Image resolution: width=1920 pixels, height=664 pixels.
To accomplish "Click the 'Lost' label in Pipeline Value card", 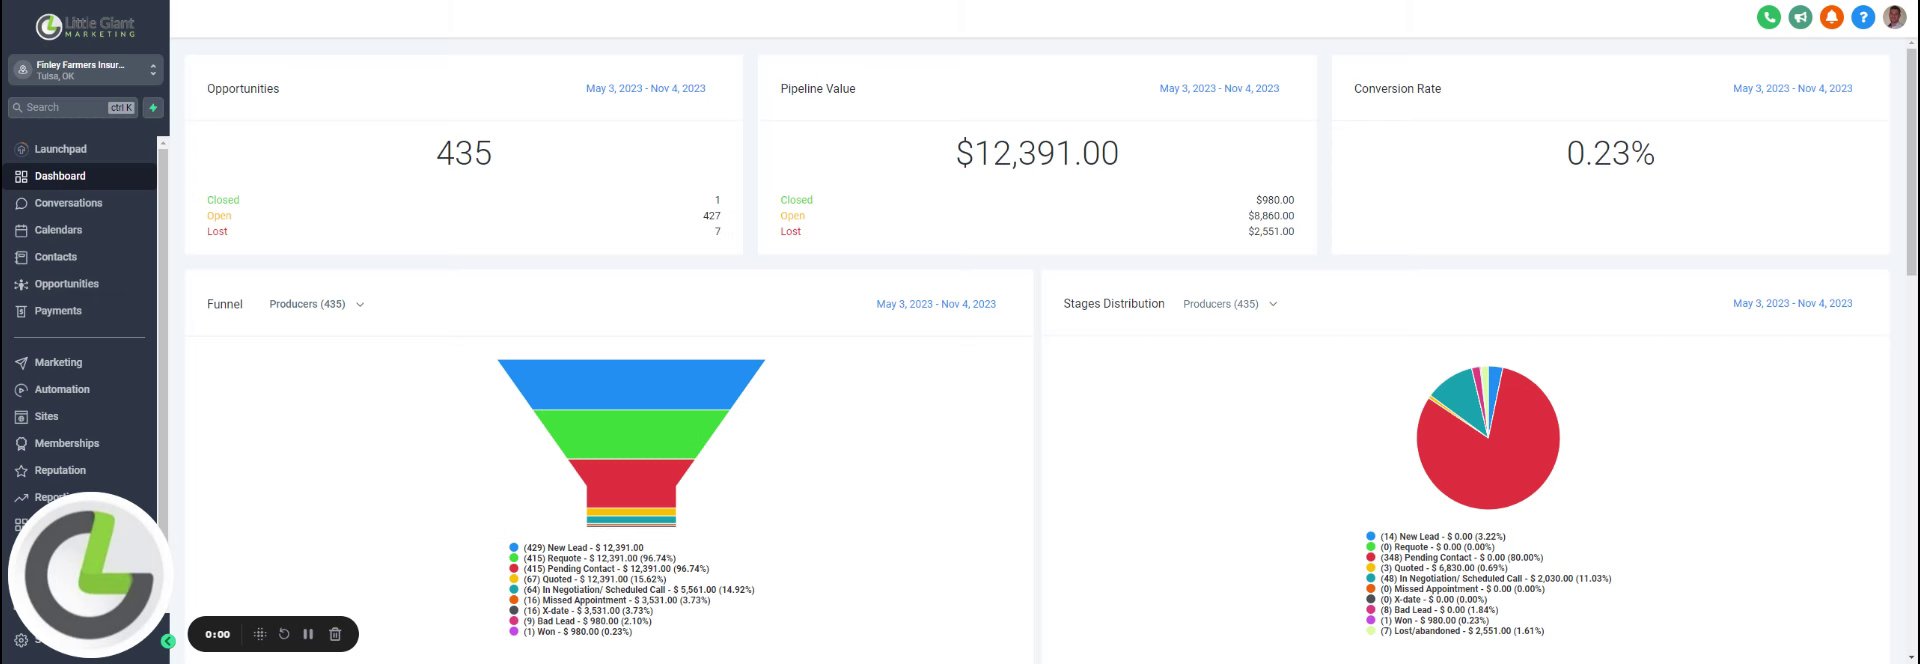I will 790,231.
